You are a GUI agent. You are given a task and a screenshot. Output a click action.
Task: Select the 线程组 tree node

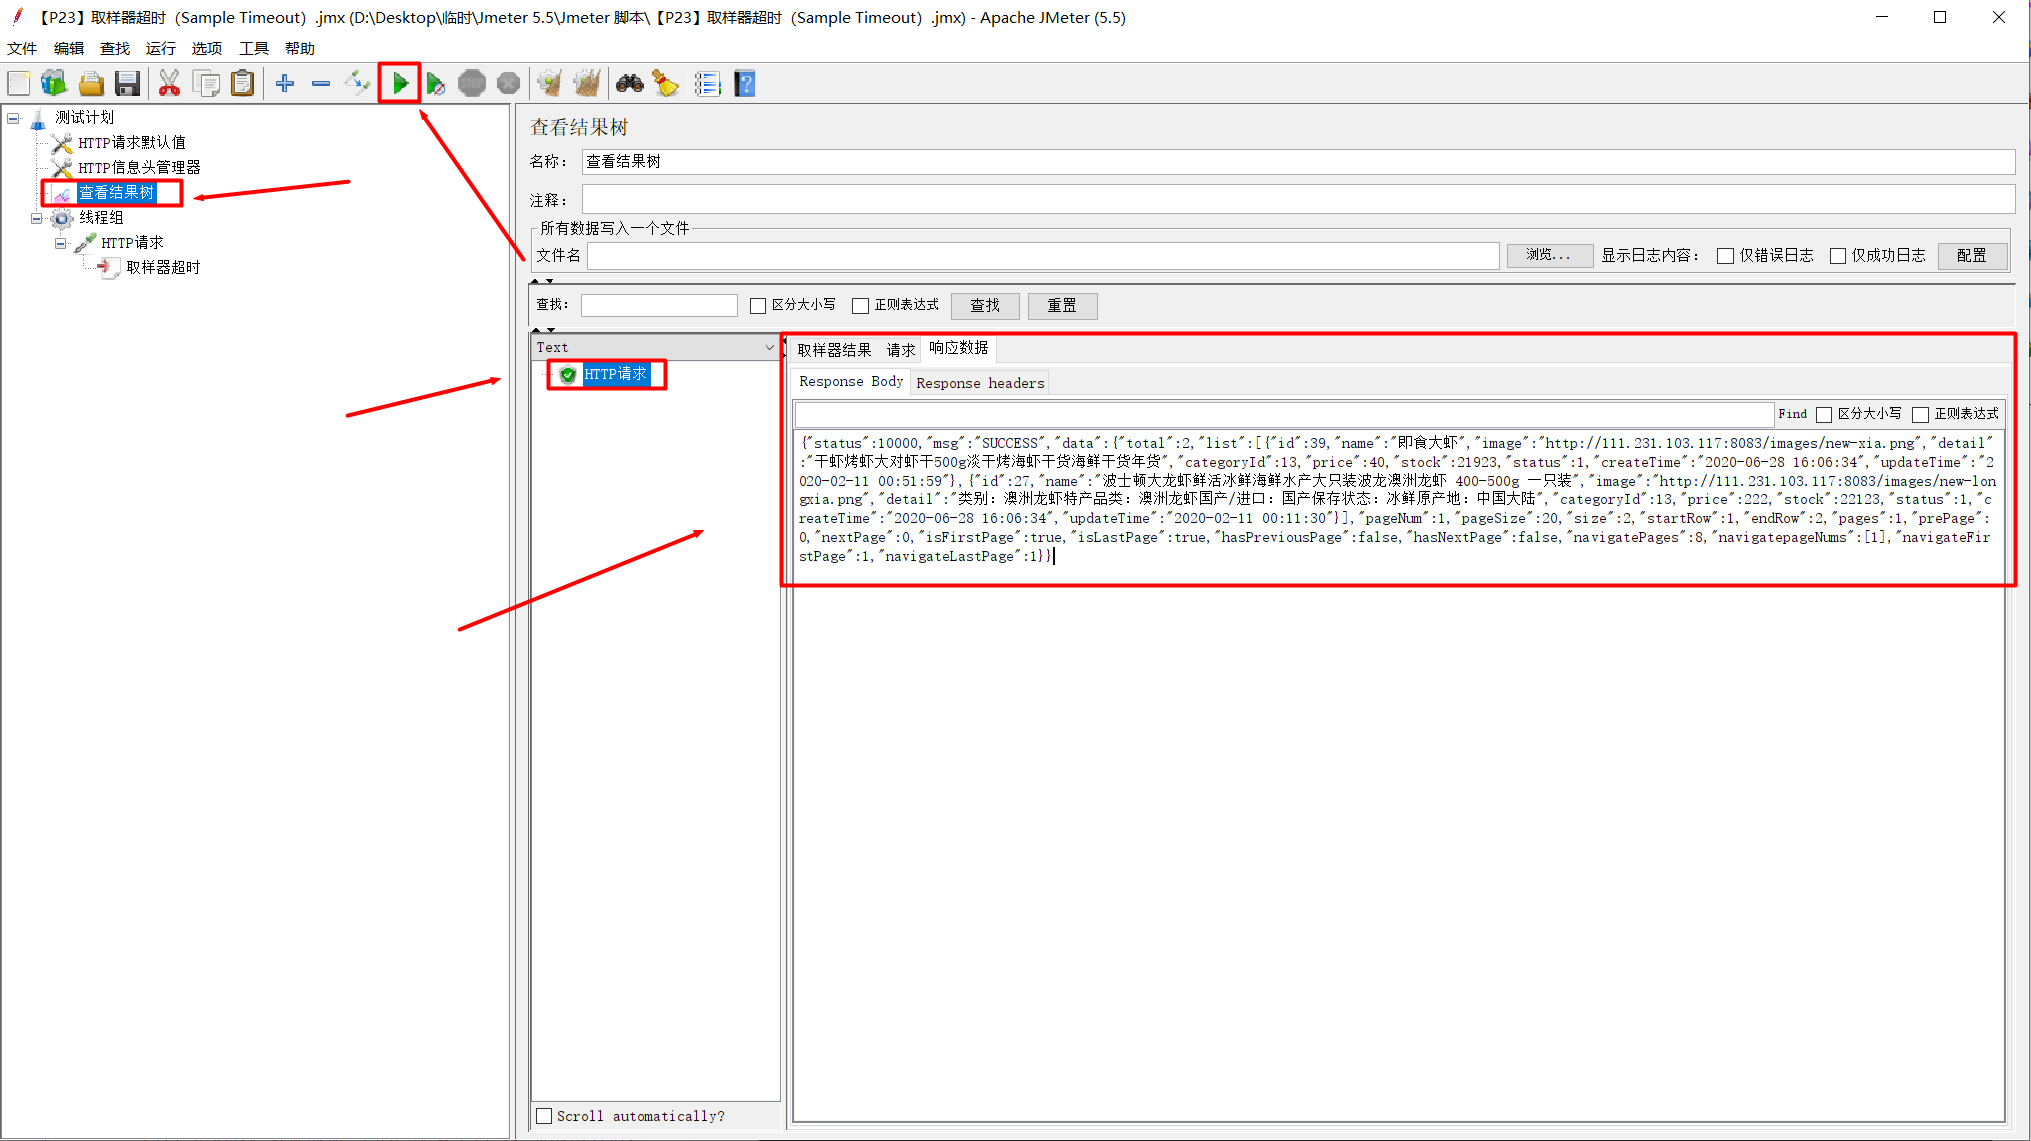point(102,218)
